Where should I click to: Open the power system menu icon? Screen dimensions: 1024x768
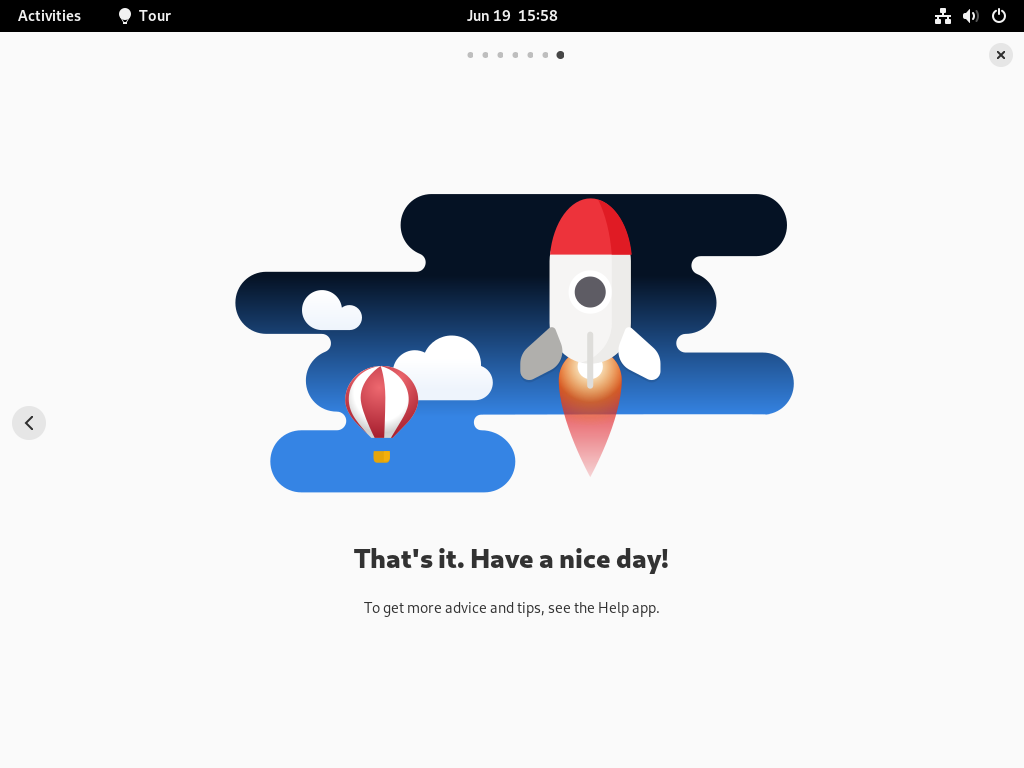click(999, 16)
